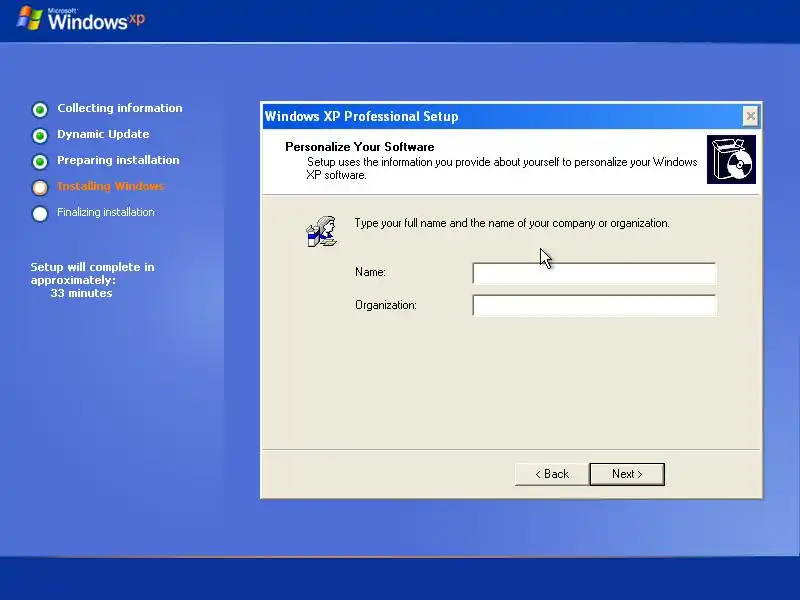The width and height of the screenshot is (800, 600).
Task: Click the Installing Windows step indicator circle
Action: coord(40,187)
